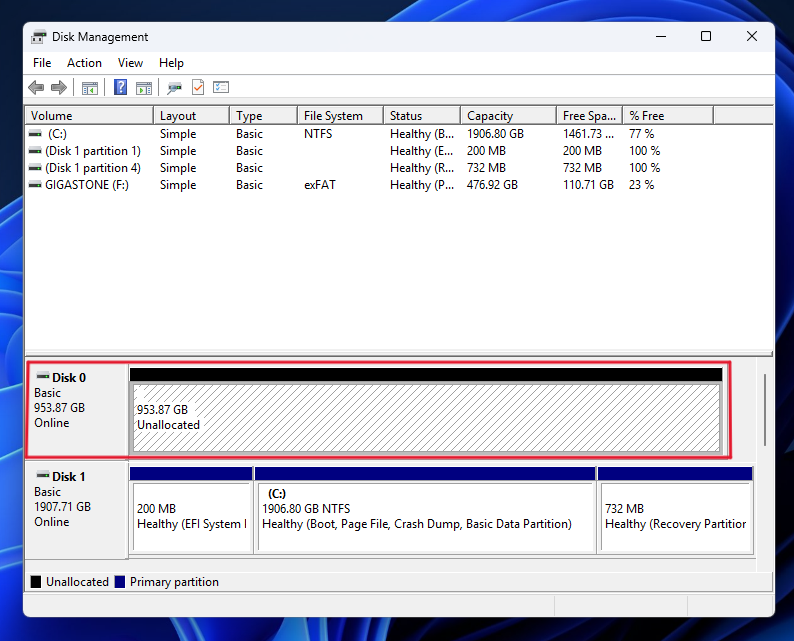Toggle the Show/Hide Console Tree icon
Viewport: 794px width, 641px height.
point(90,88)
